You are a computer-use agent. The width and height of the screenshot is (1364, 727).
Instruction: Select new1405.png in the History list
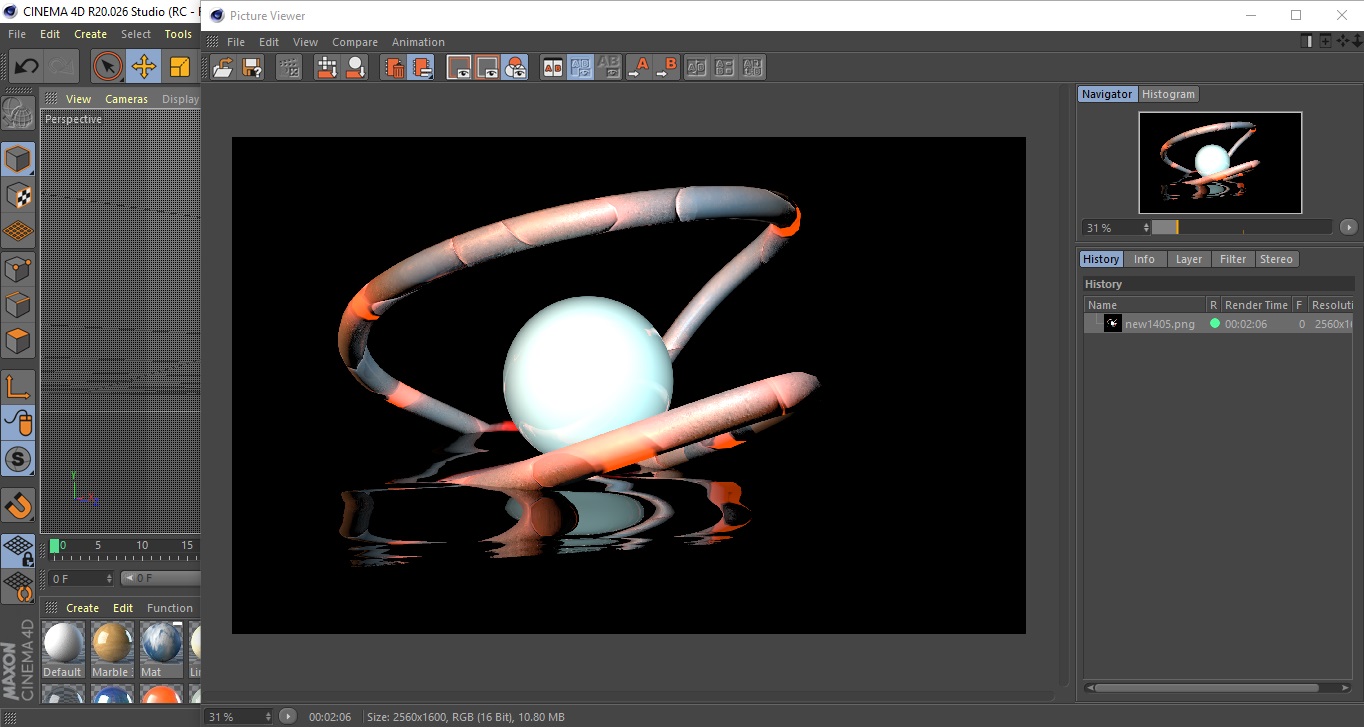1159,324
